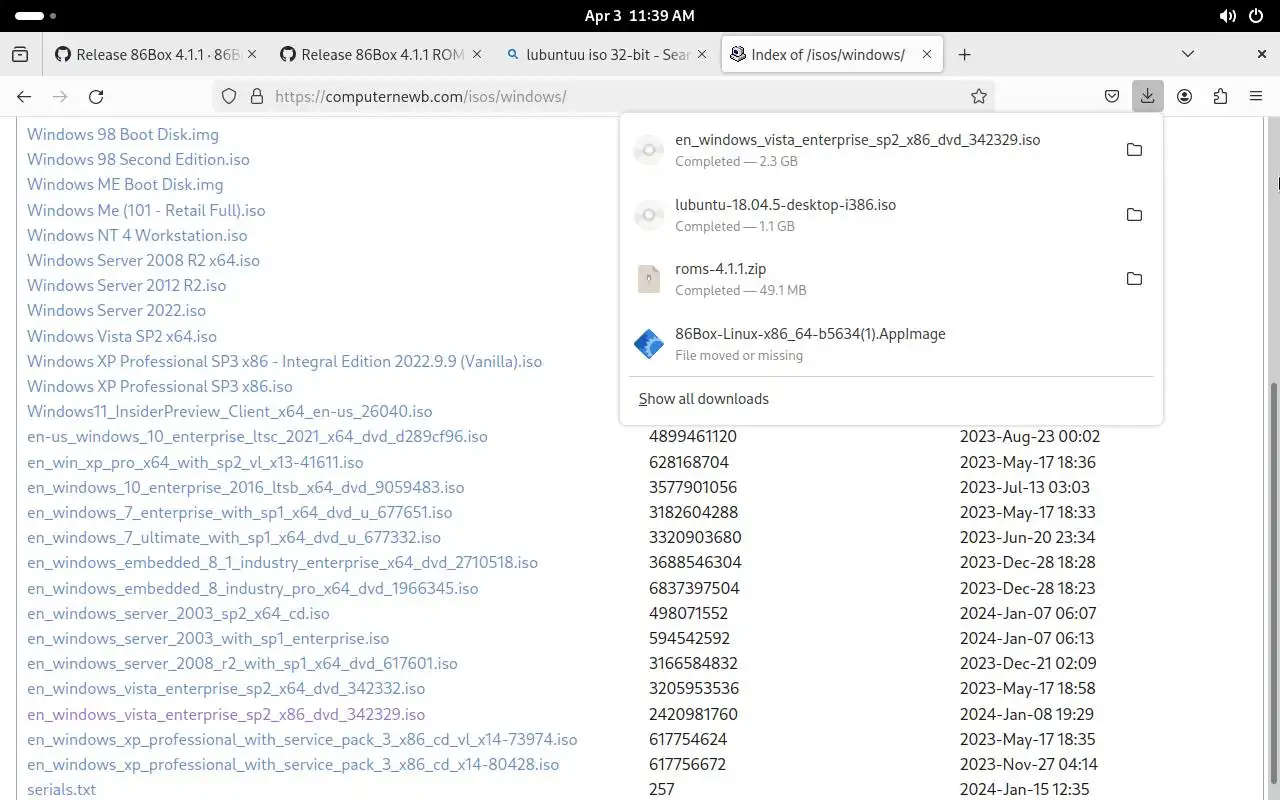Open the extensions puzzle icon

1220,96
